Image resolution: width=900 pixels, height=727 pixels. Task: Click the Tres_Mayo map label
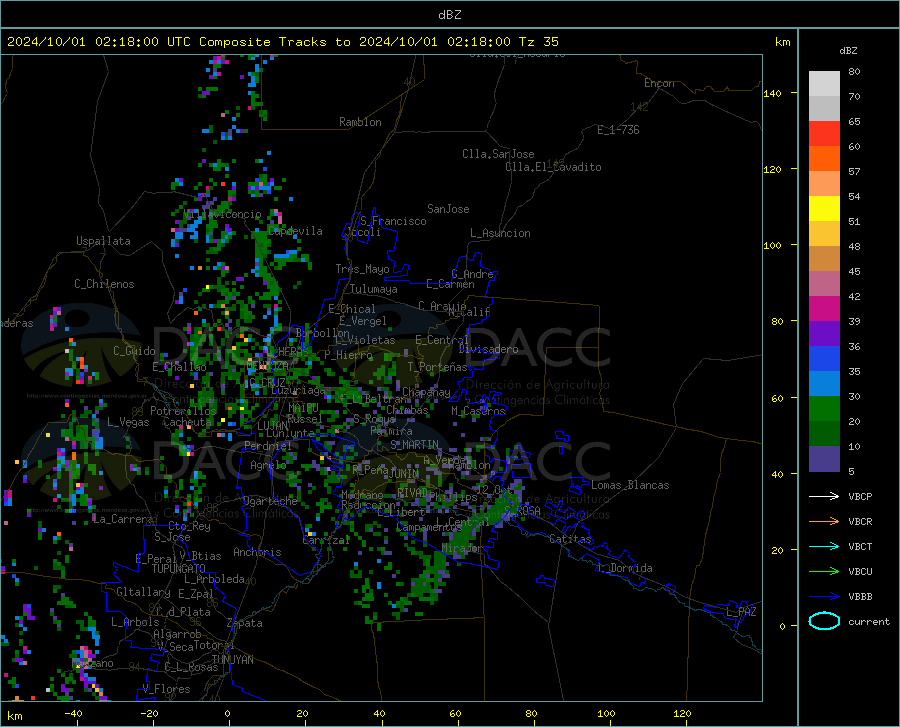[x=362, y=269]
